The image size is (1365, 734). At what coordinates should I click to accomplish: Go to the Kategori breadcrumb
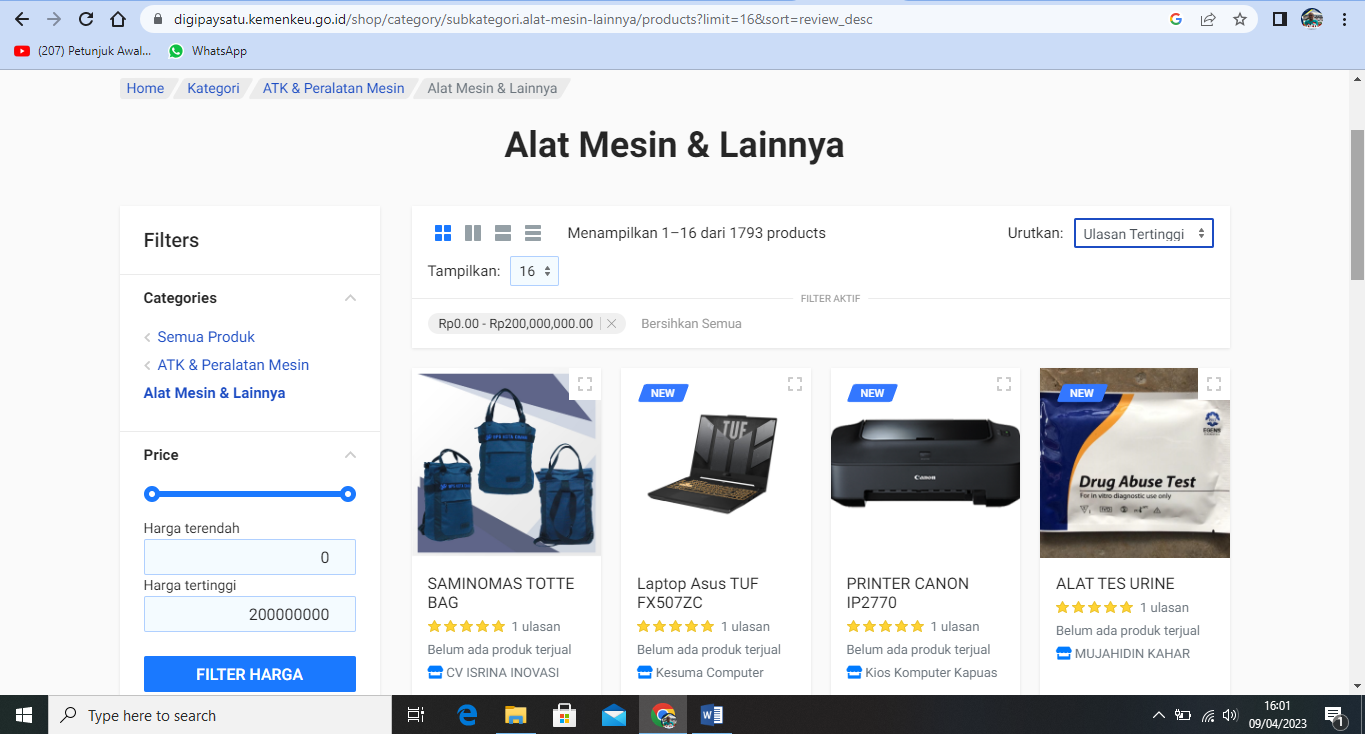[x=213, y=88]
